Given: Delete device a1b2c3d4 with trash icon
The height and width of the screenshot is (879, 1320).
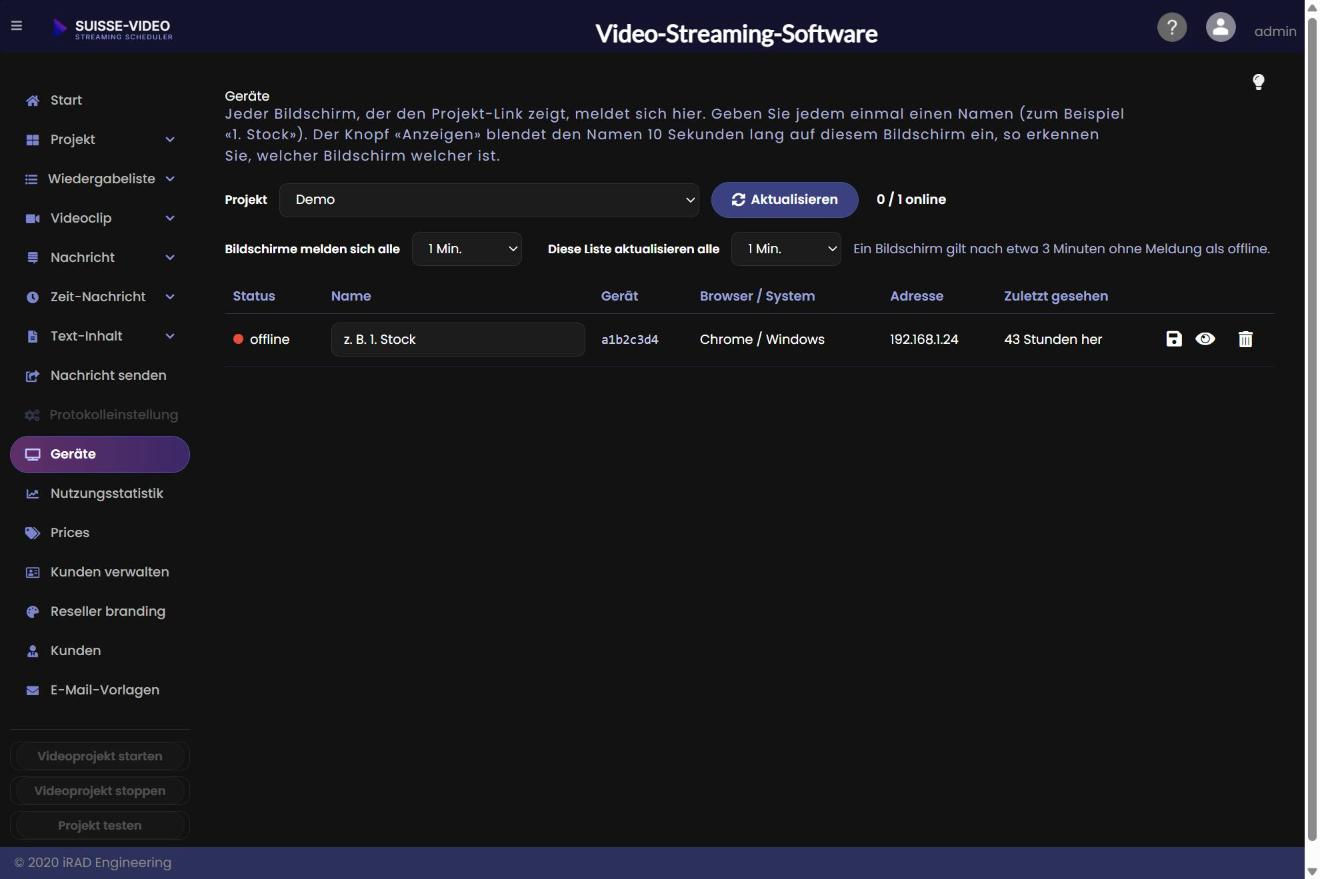Looking at the screenshot, I should (1245, 339).
